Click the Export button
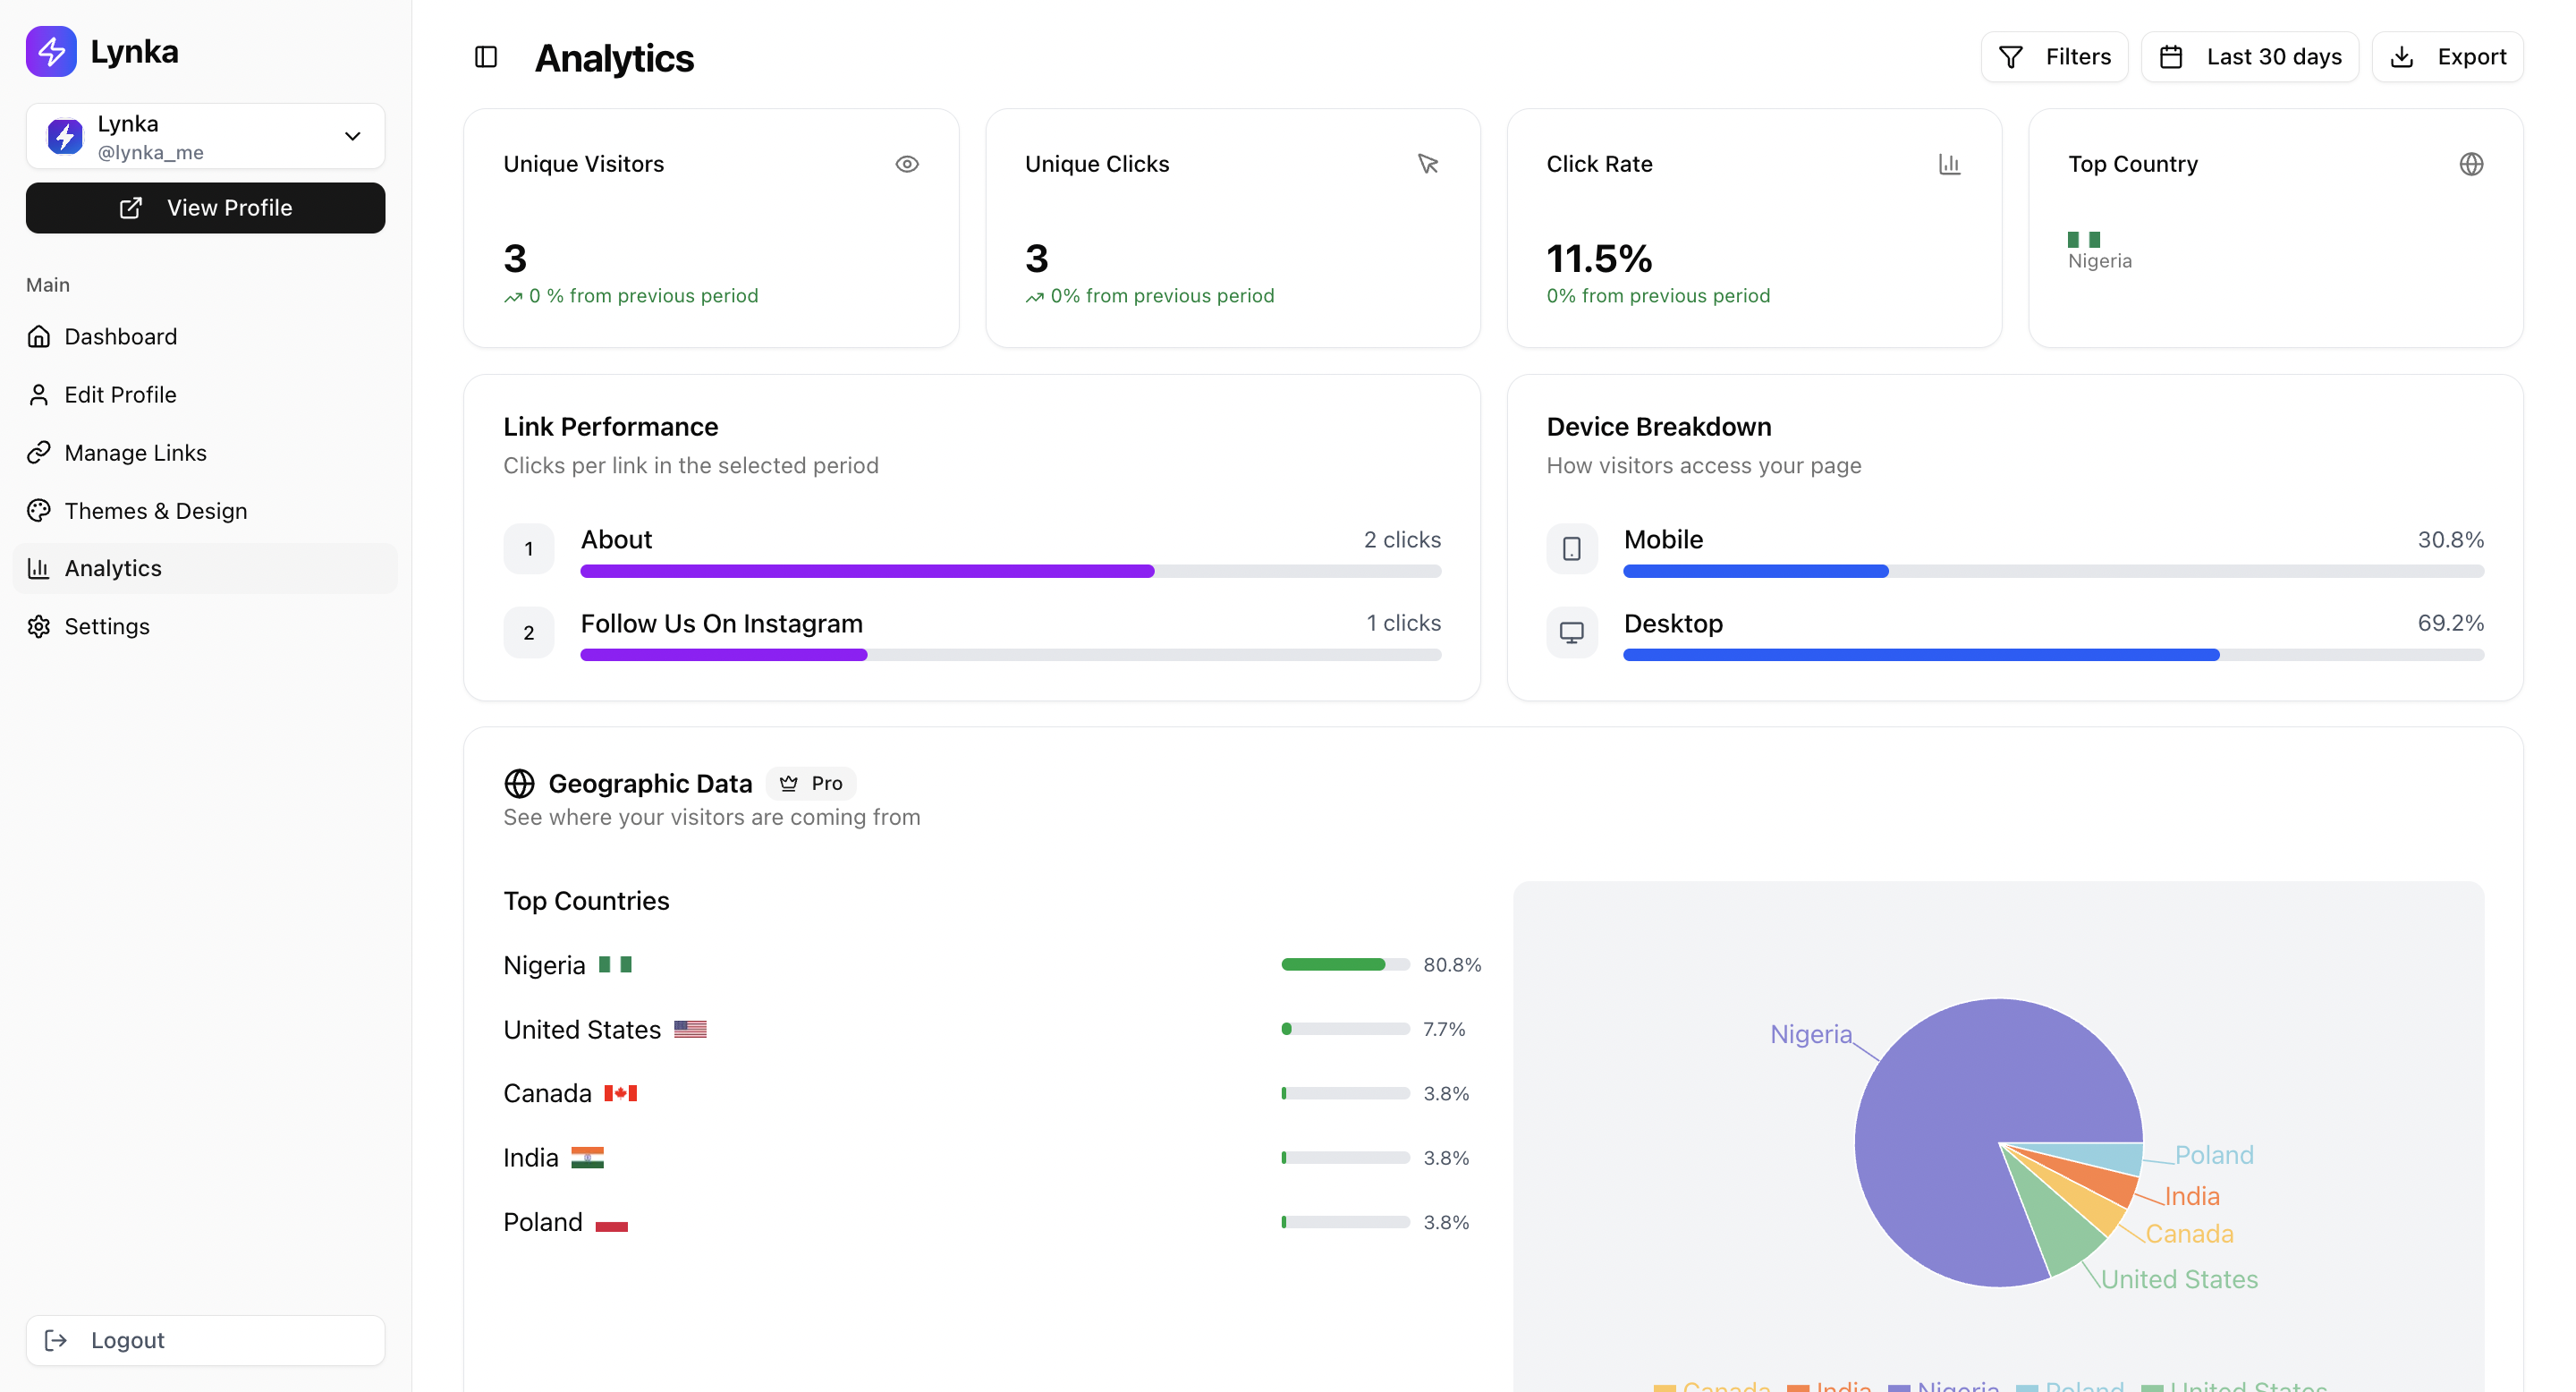This screenshot has width=2576, height=1392. tap(2447, 57)
